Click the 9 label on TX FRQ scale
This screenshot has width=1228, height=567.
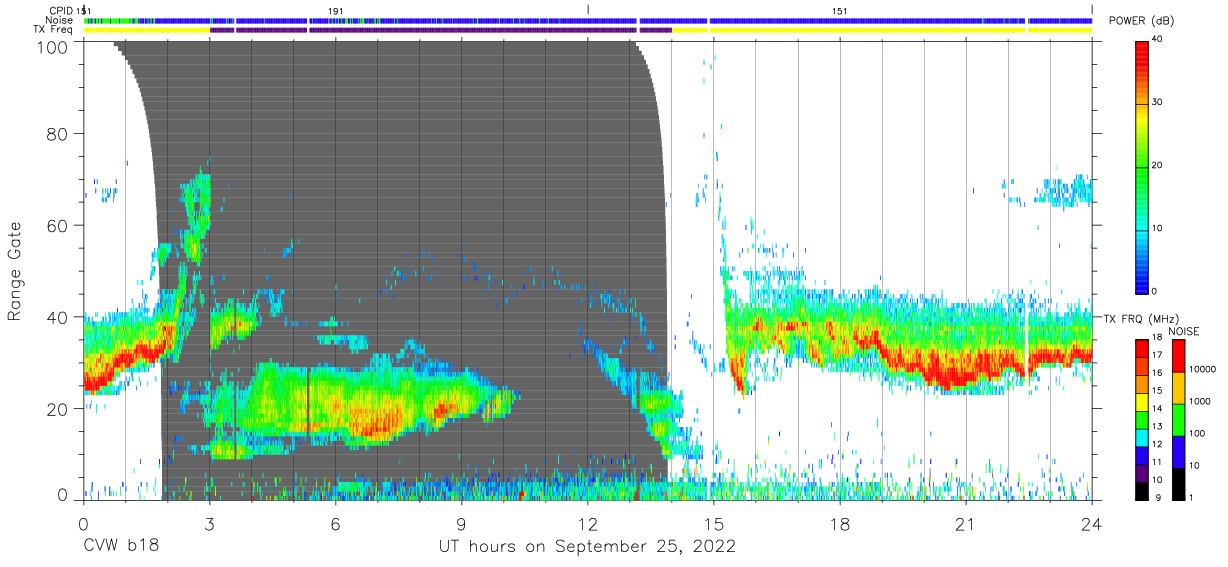[x=1158, y=497]
